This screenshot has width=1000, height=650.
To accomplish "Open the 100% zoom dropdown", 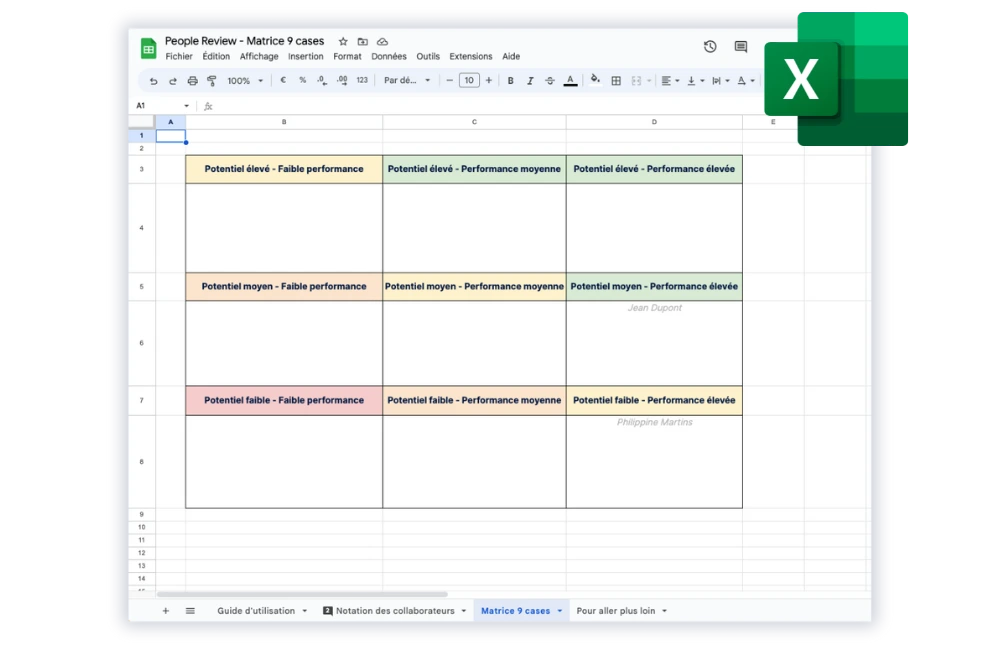I will pos(246,81).
